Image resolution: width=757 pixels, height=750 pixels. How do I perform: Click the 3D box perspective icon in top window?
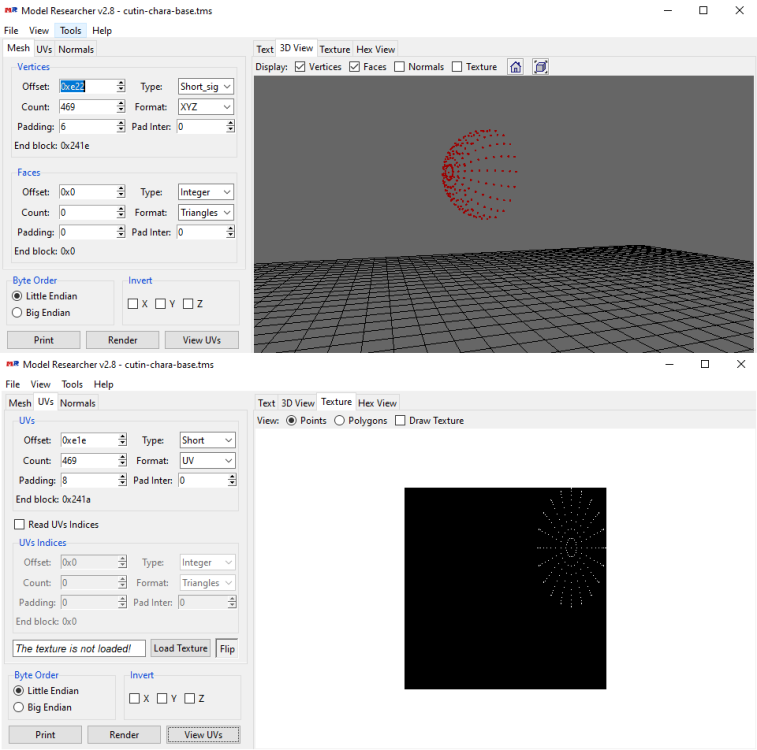[540, 67]
